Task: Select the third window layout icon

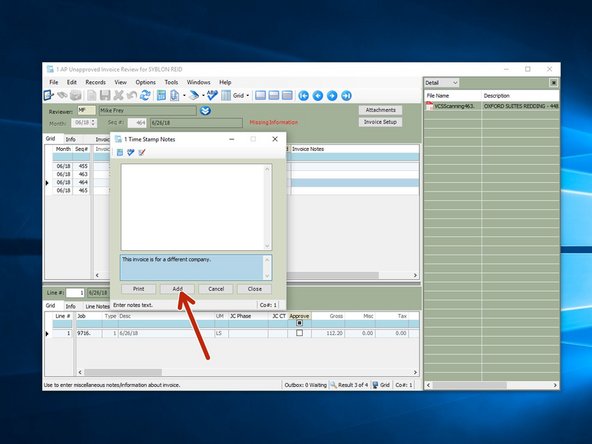Action: click(x=287, y=96)
